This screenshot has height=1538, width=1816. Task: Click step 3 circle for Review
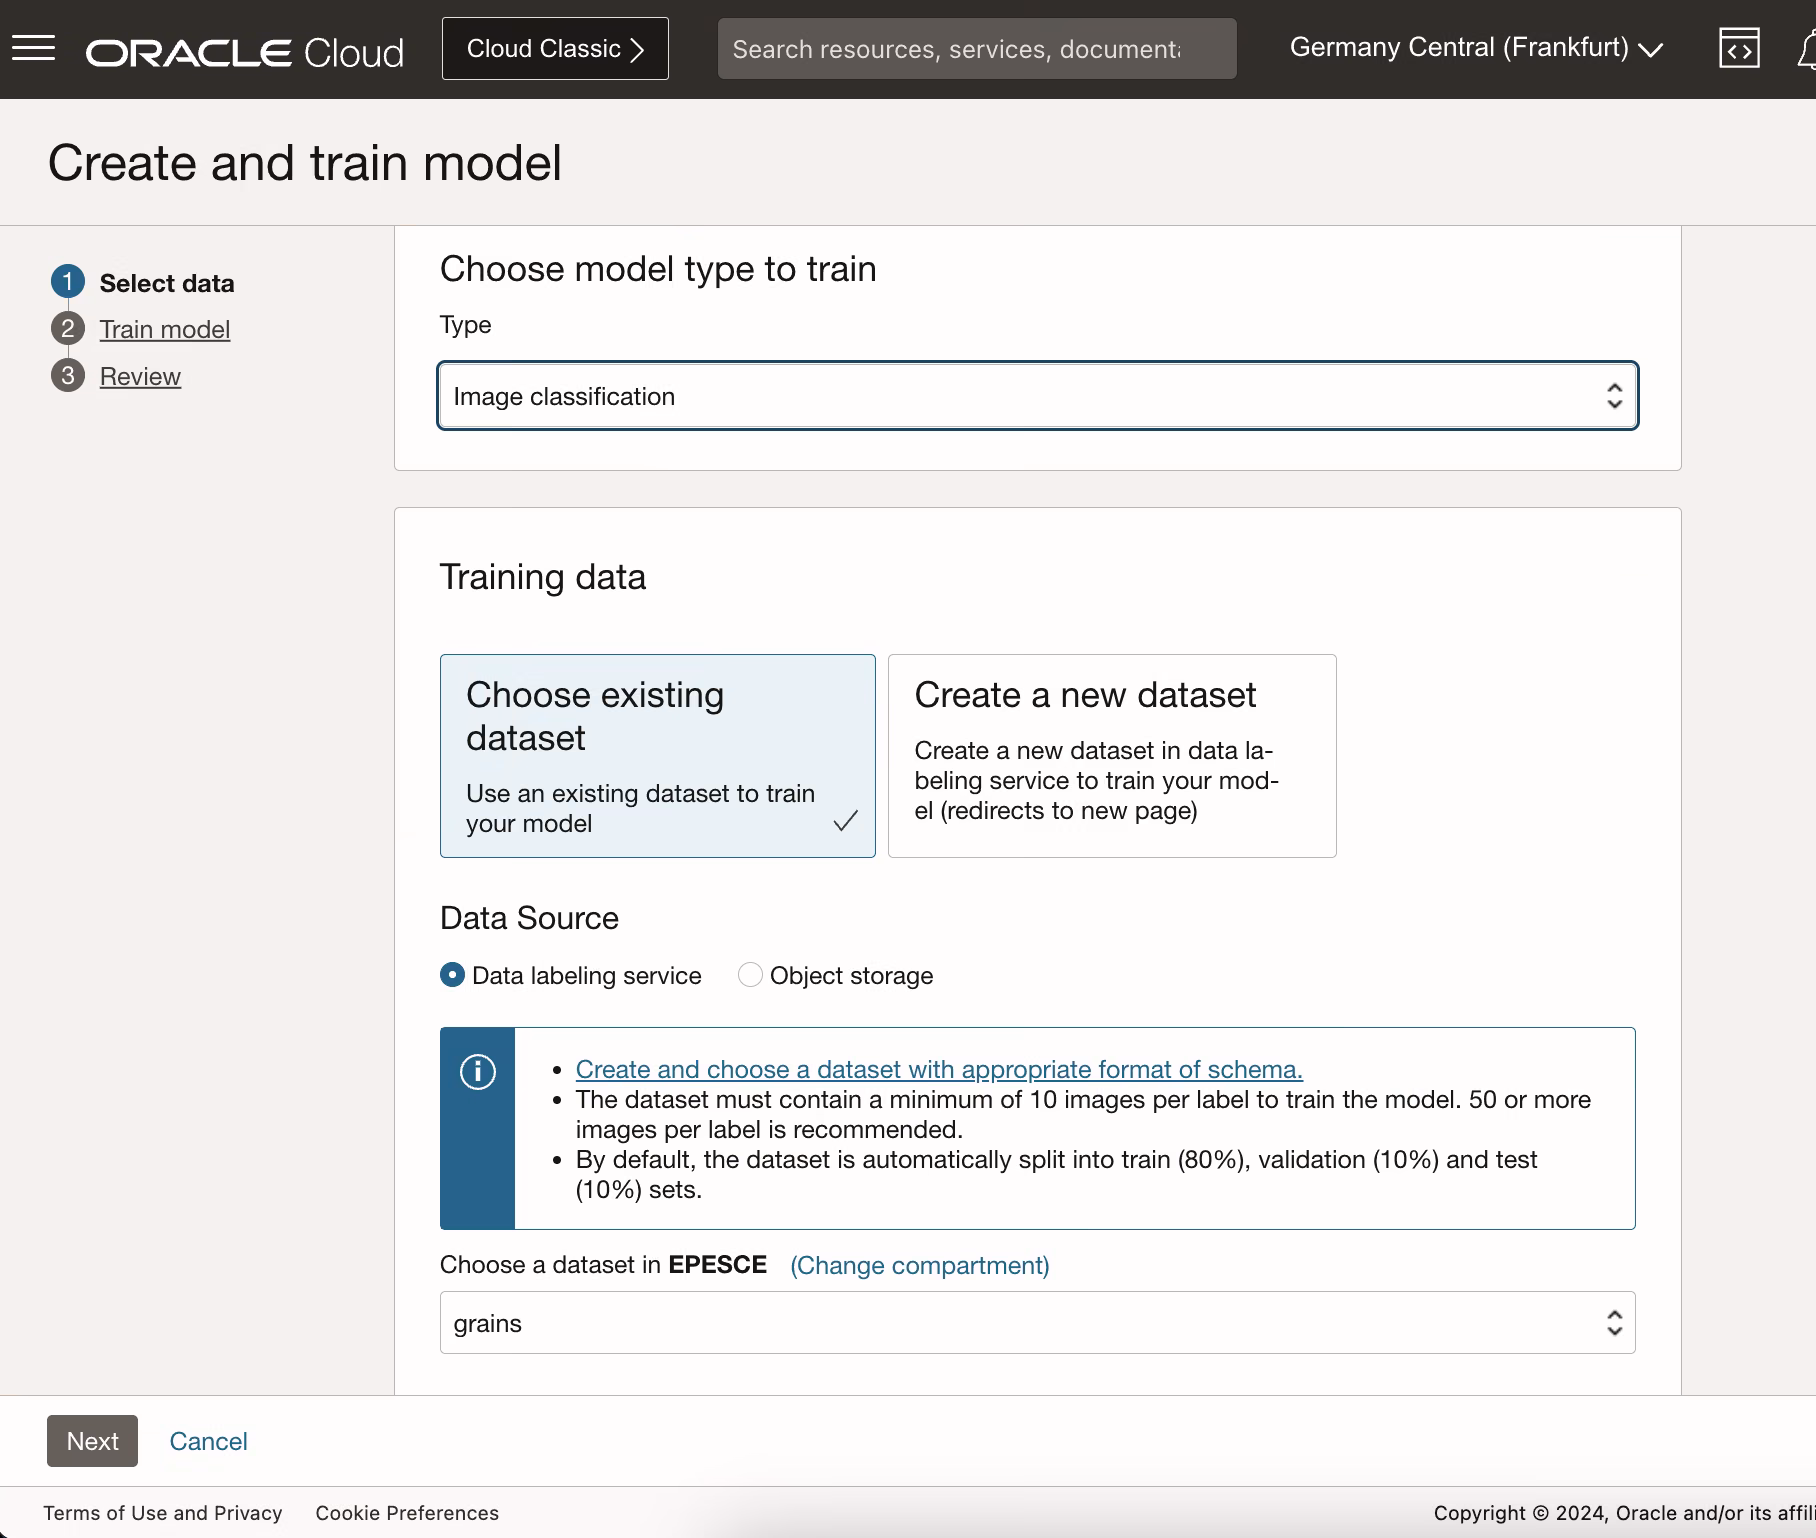(68, 375)
